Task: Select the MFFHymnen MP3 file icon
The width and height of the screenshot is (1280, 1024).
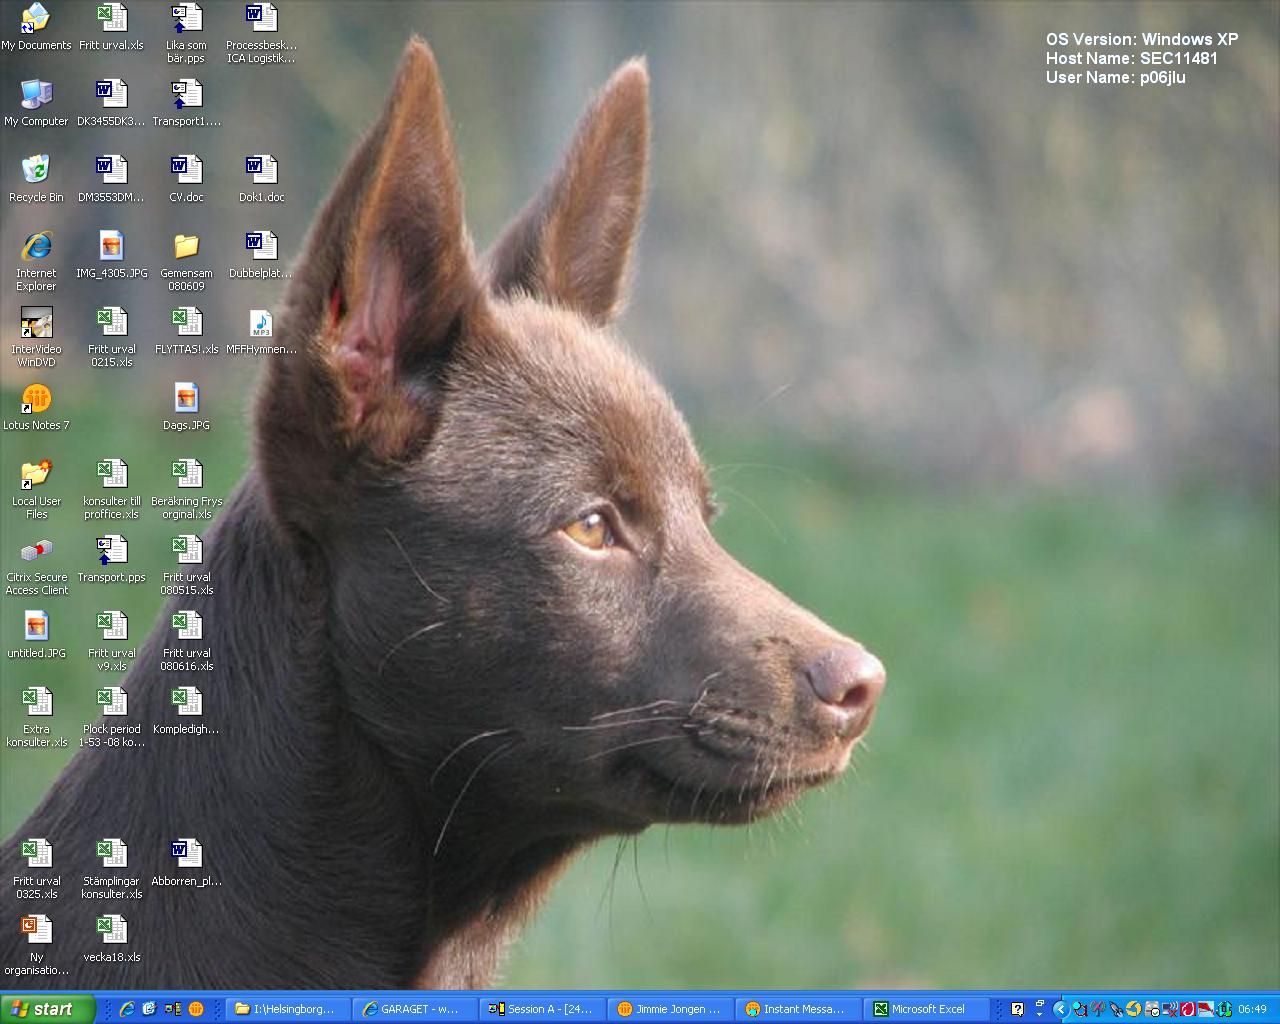Action: click(x=261, y=323)
